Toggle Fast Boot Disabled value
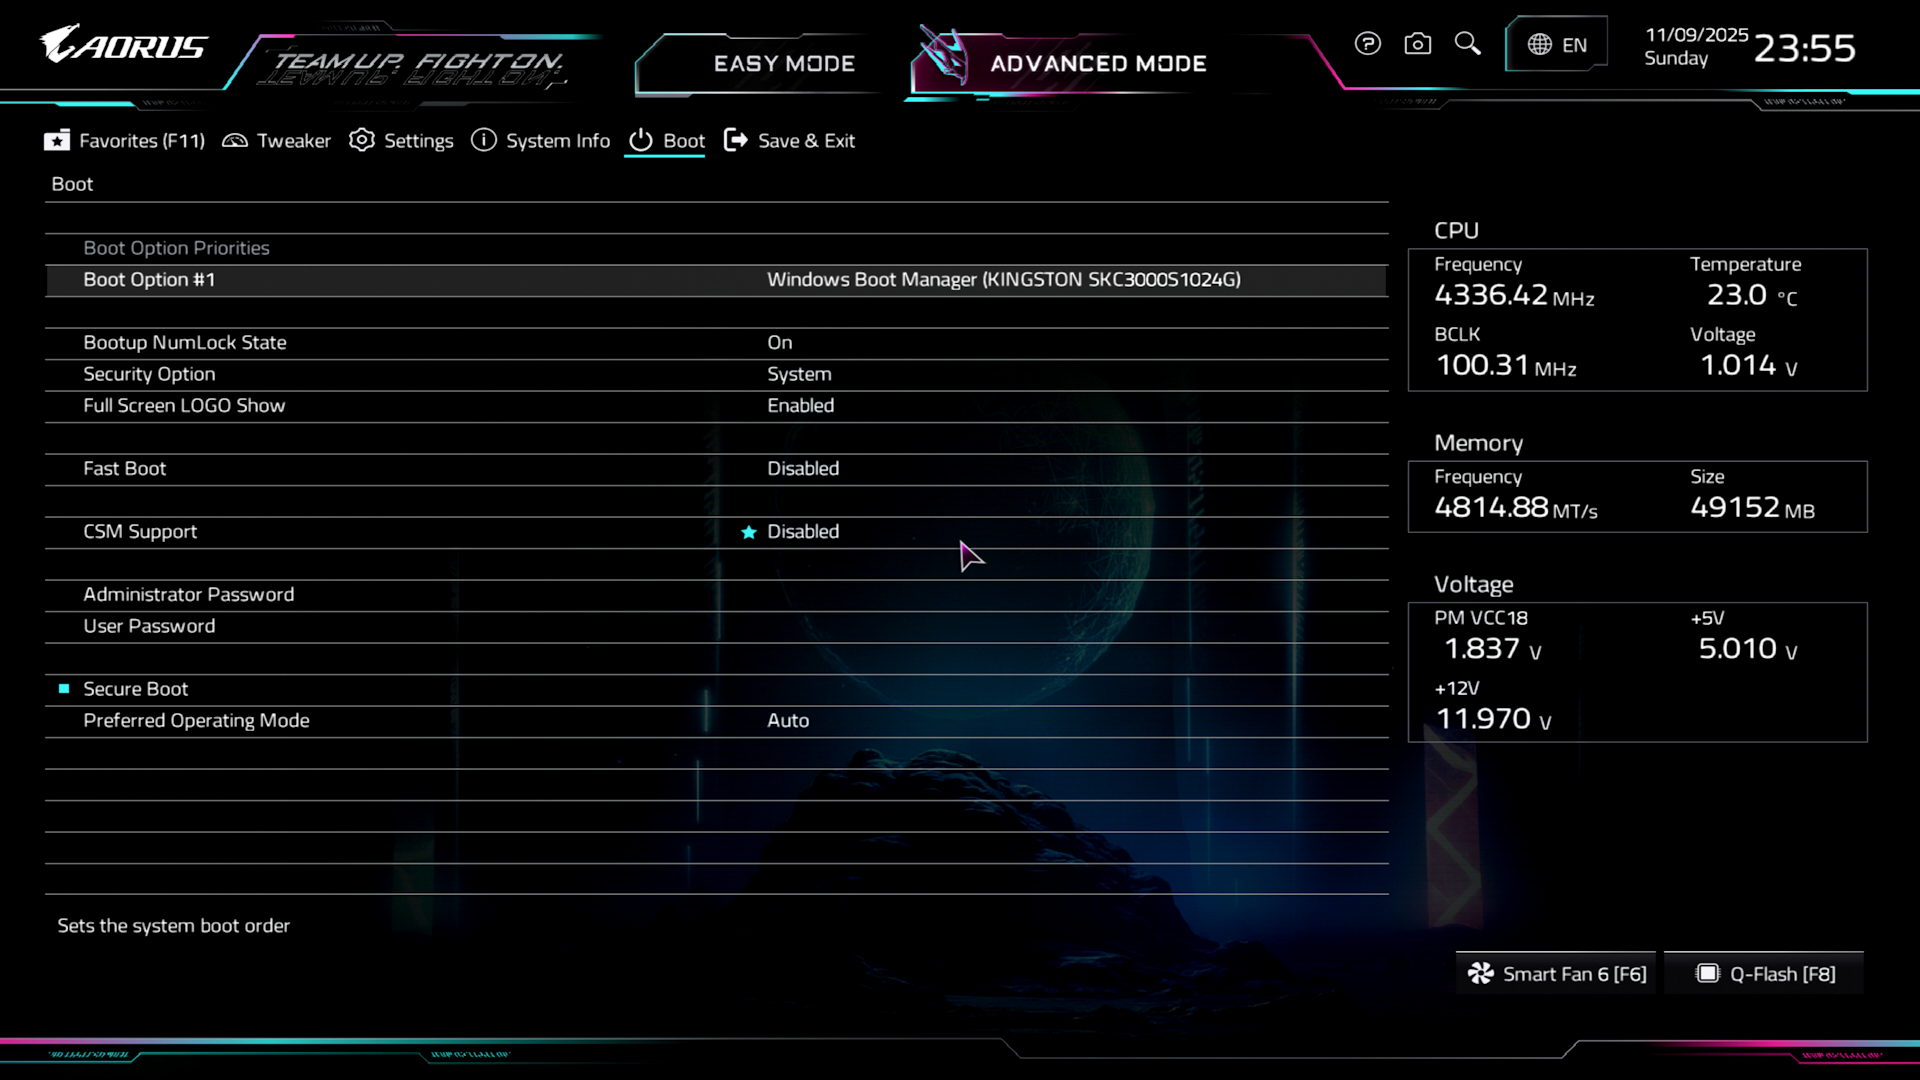This screenshot has width=1920, height=1080. click(x=803, y=469)
